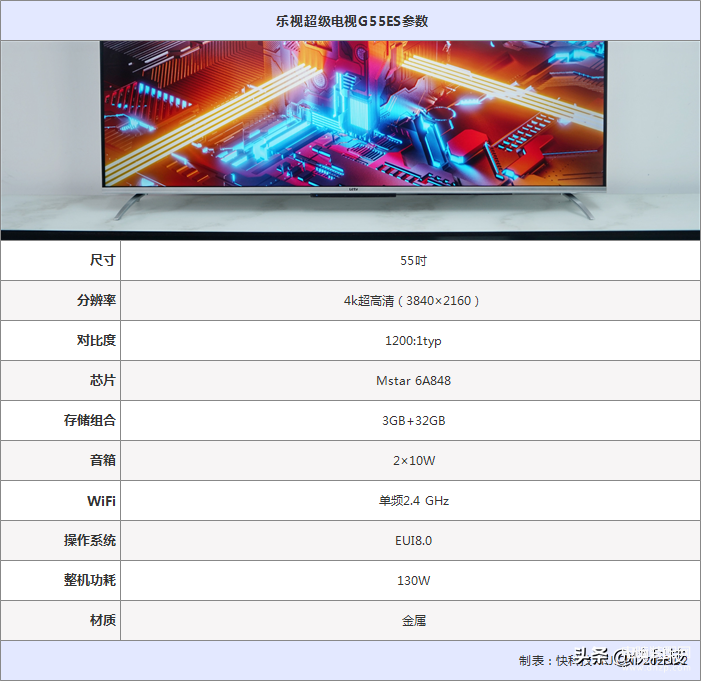Select the 'EUI8.0' value
The image size is (701, 681).
point(413,541)
